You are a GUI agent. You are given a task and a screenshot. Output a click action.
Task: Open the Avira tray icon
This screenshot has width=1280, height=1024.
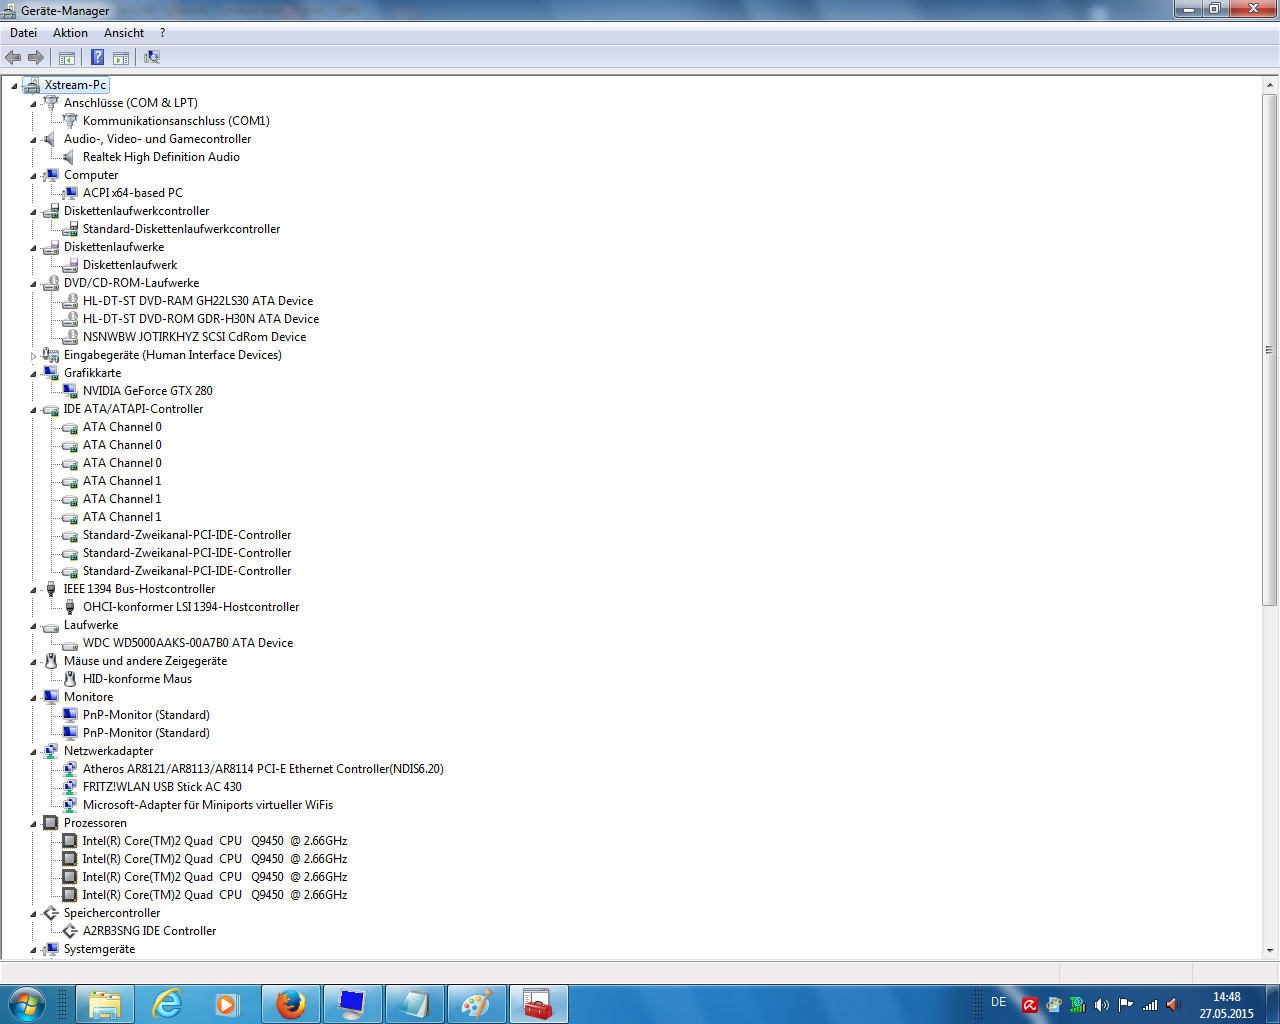(x=1030, y=1005)
